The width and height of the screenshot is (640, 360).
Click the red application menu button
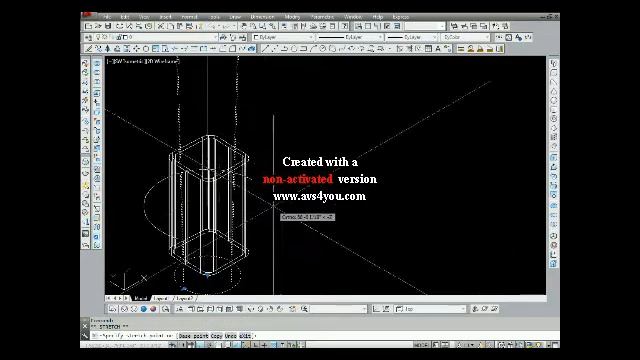[x=87, y=15]
